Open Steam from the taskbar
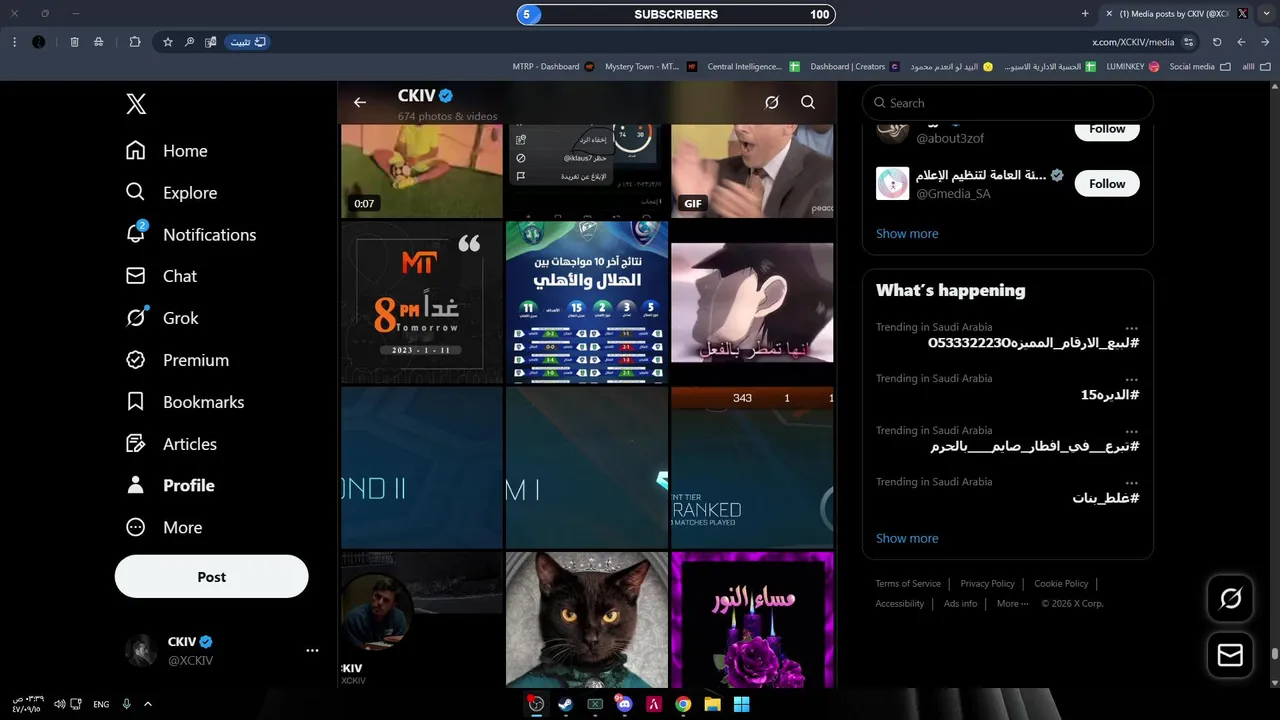The image size is (1280, 720). point(565,704)
